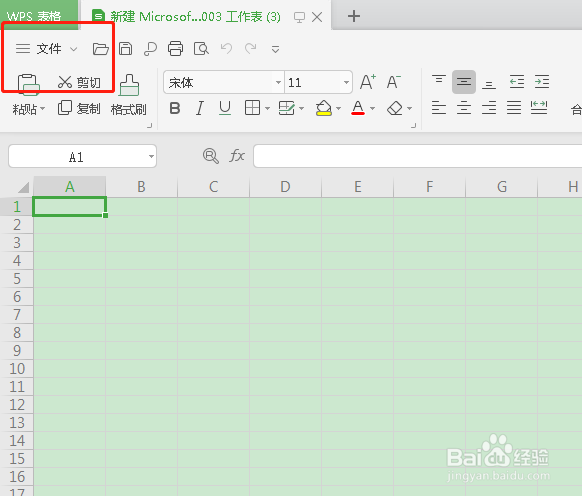Expand the clear eraser dropdown arrow
The height and width of the screenshot is (496, 582).
[409, 109]
